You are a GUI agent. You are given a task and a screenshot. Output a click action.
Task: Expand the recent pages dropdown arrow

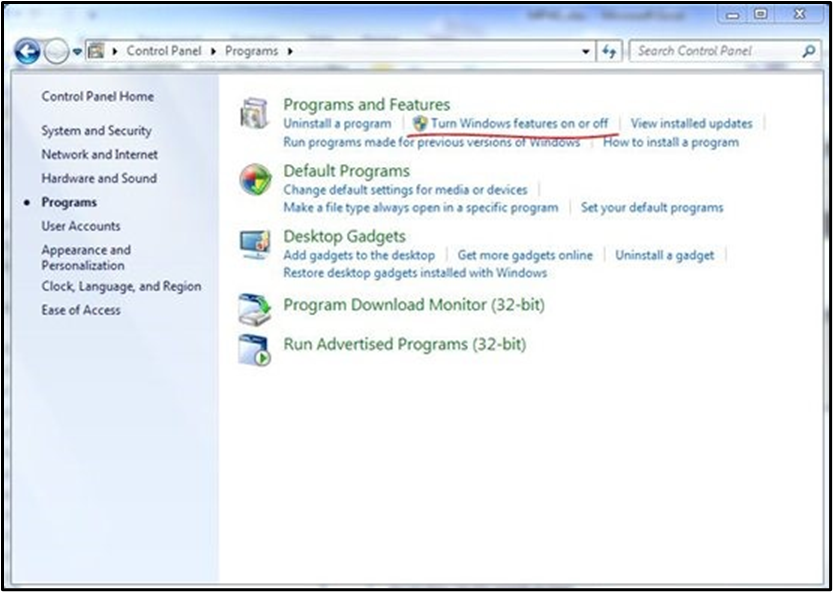(77, 51)
